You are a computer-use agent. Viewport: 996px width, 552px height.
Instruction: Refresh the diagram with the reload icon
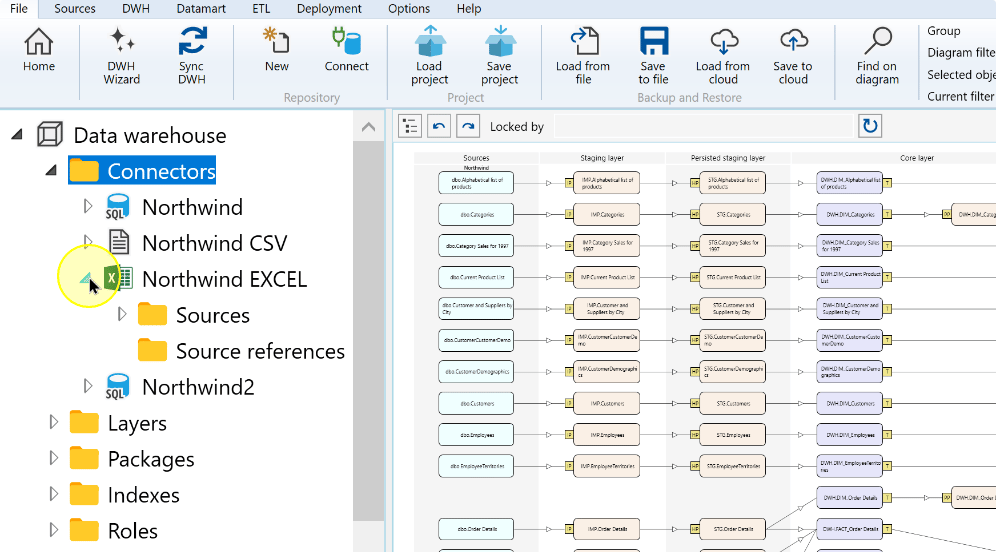click(870, 126)
